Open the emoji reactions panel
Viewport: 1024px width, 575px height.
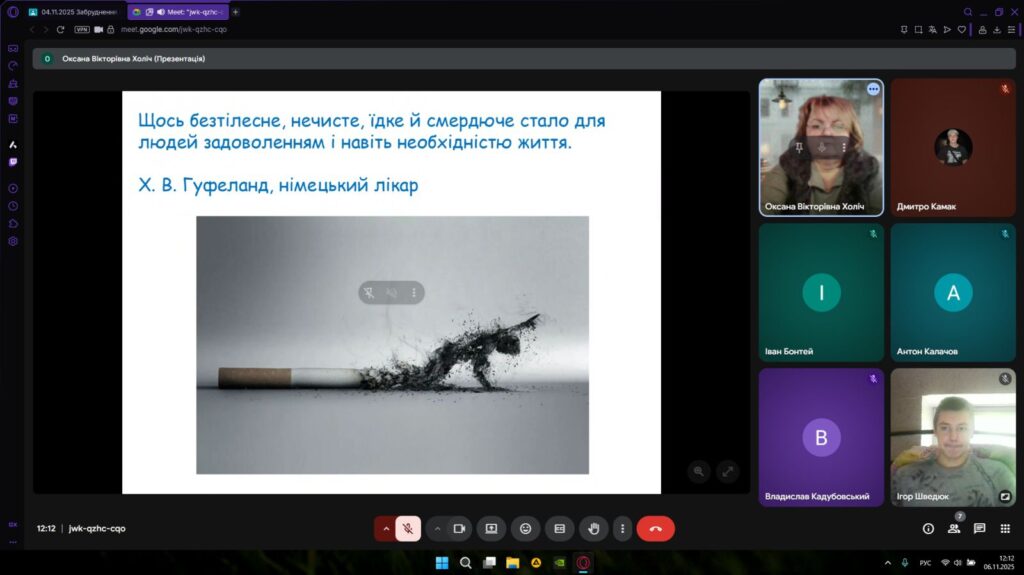point(525,528)
